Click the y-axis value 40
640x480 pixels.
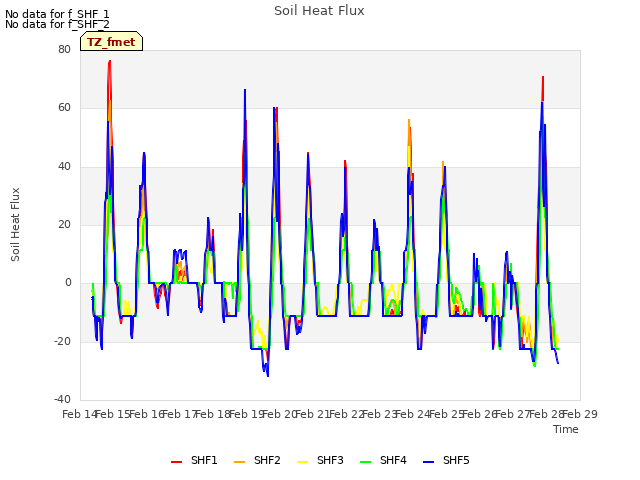click(x=64, y=166)
